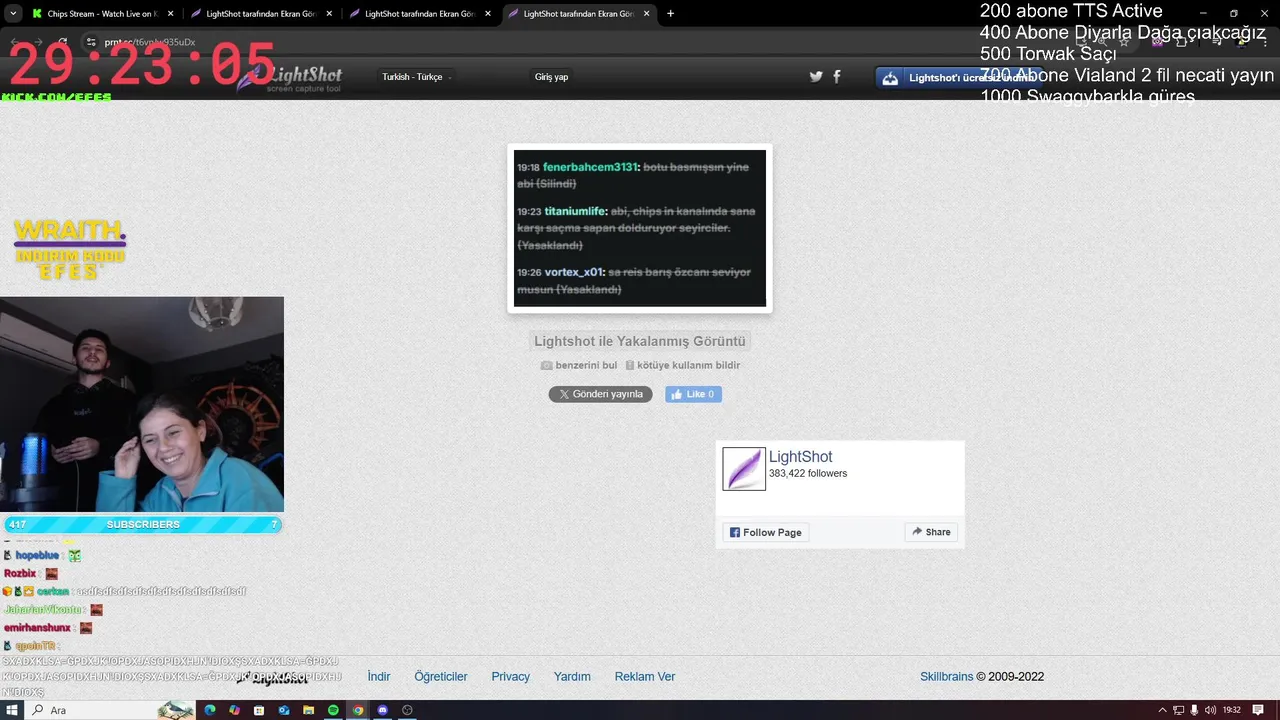The height and width of the screenshot is (720, 1280).
Task: Click the Chrome reload page button
Action: (64, 42)
